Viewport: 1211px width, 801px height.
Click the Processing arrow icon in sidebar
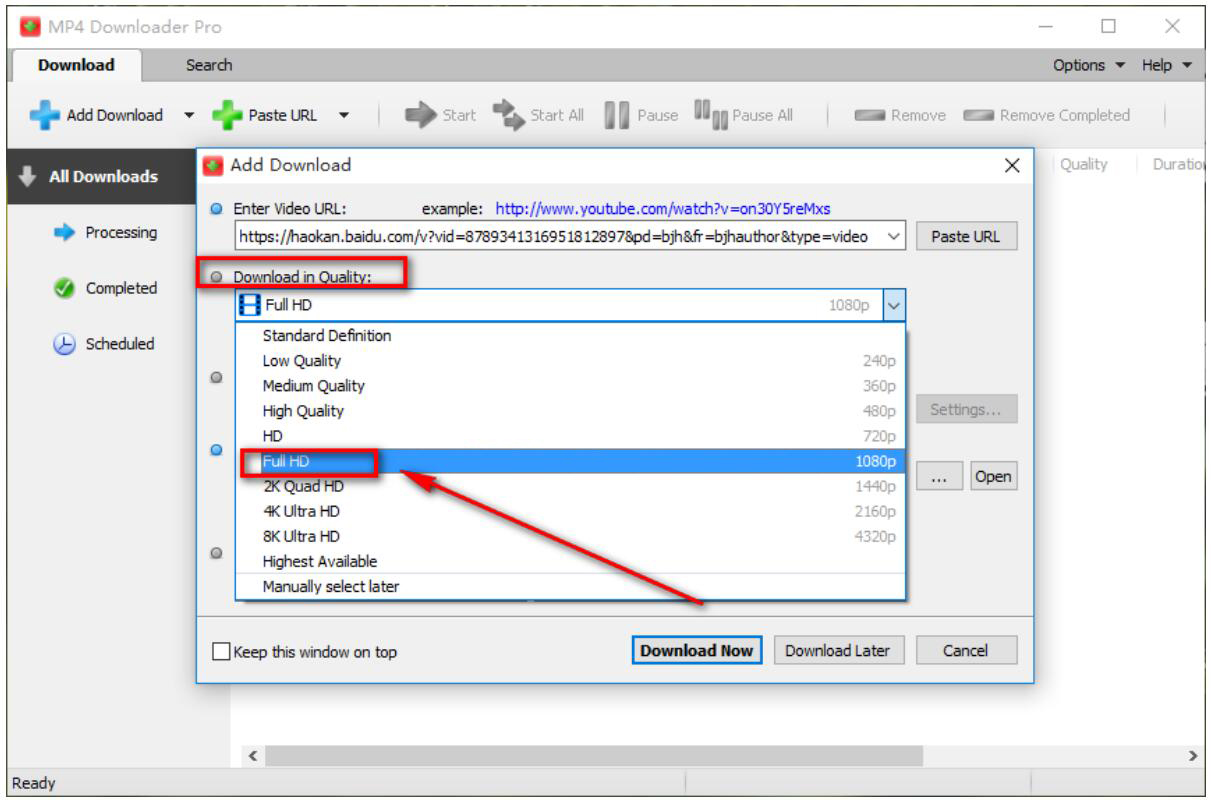coord(64,232)
